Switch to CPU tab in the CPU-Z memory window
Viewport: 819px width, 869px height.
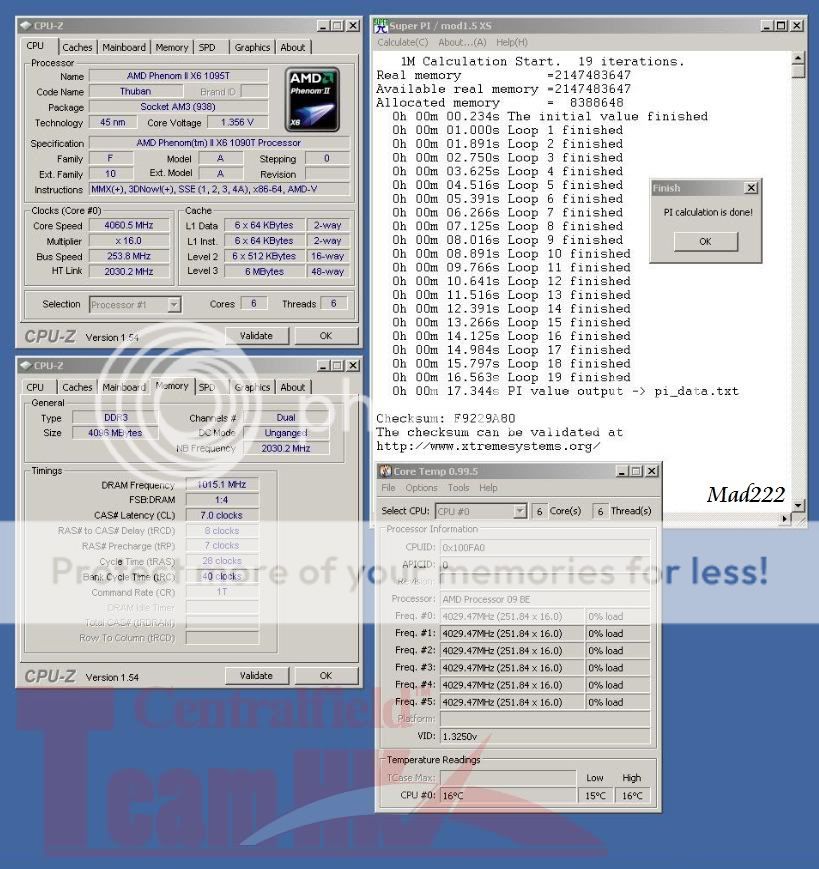click(35, 387)
